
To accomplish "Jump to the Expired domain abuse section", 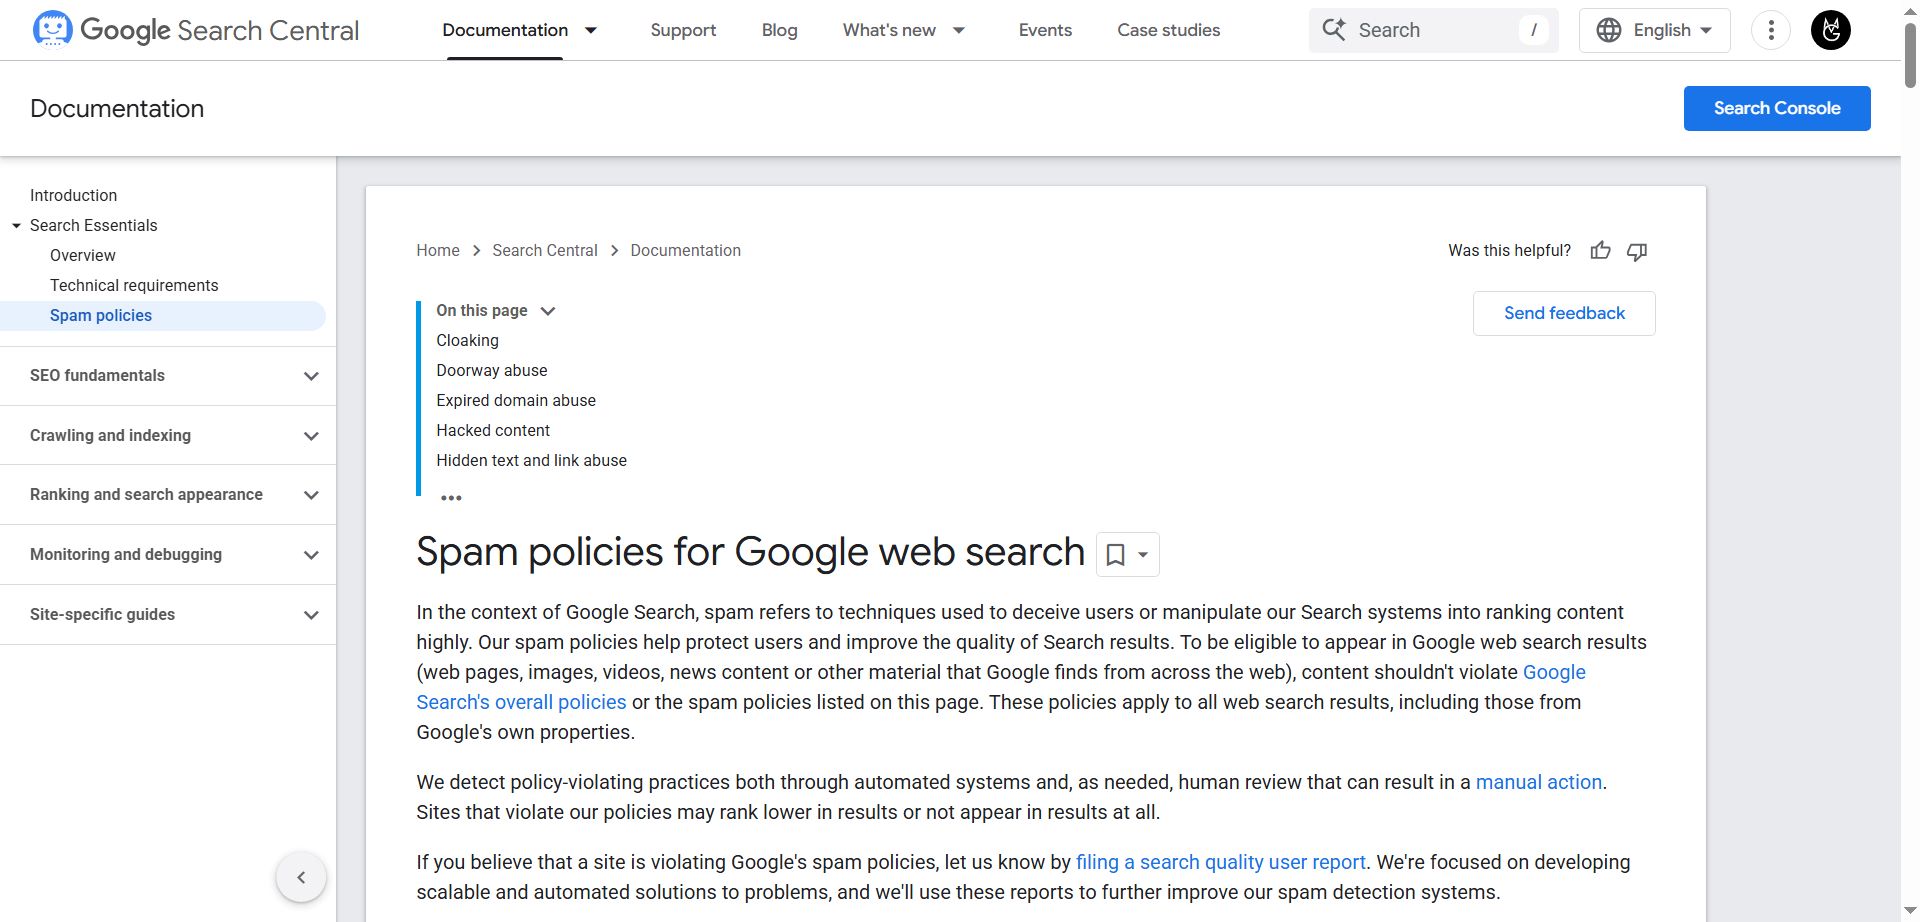I will pyautogui.click(x=516, y=400).
